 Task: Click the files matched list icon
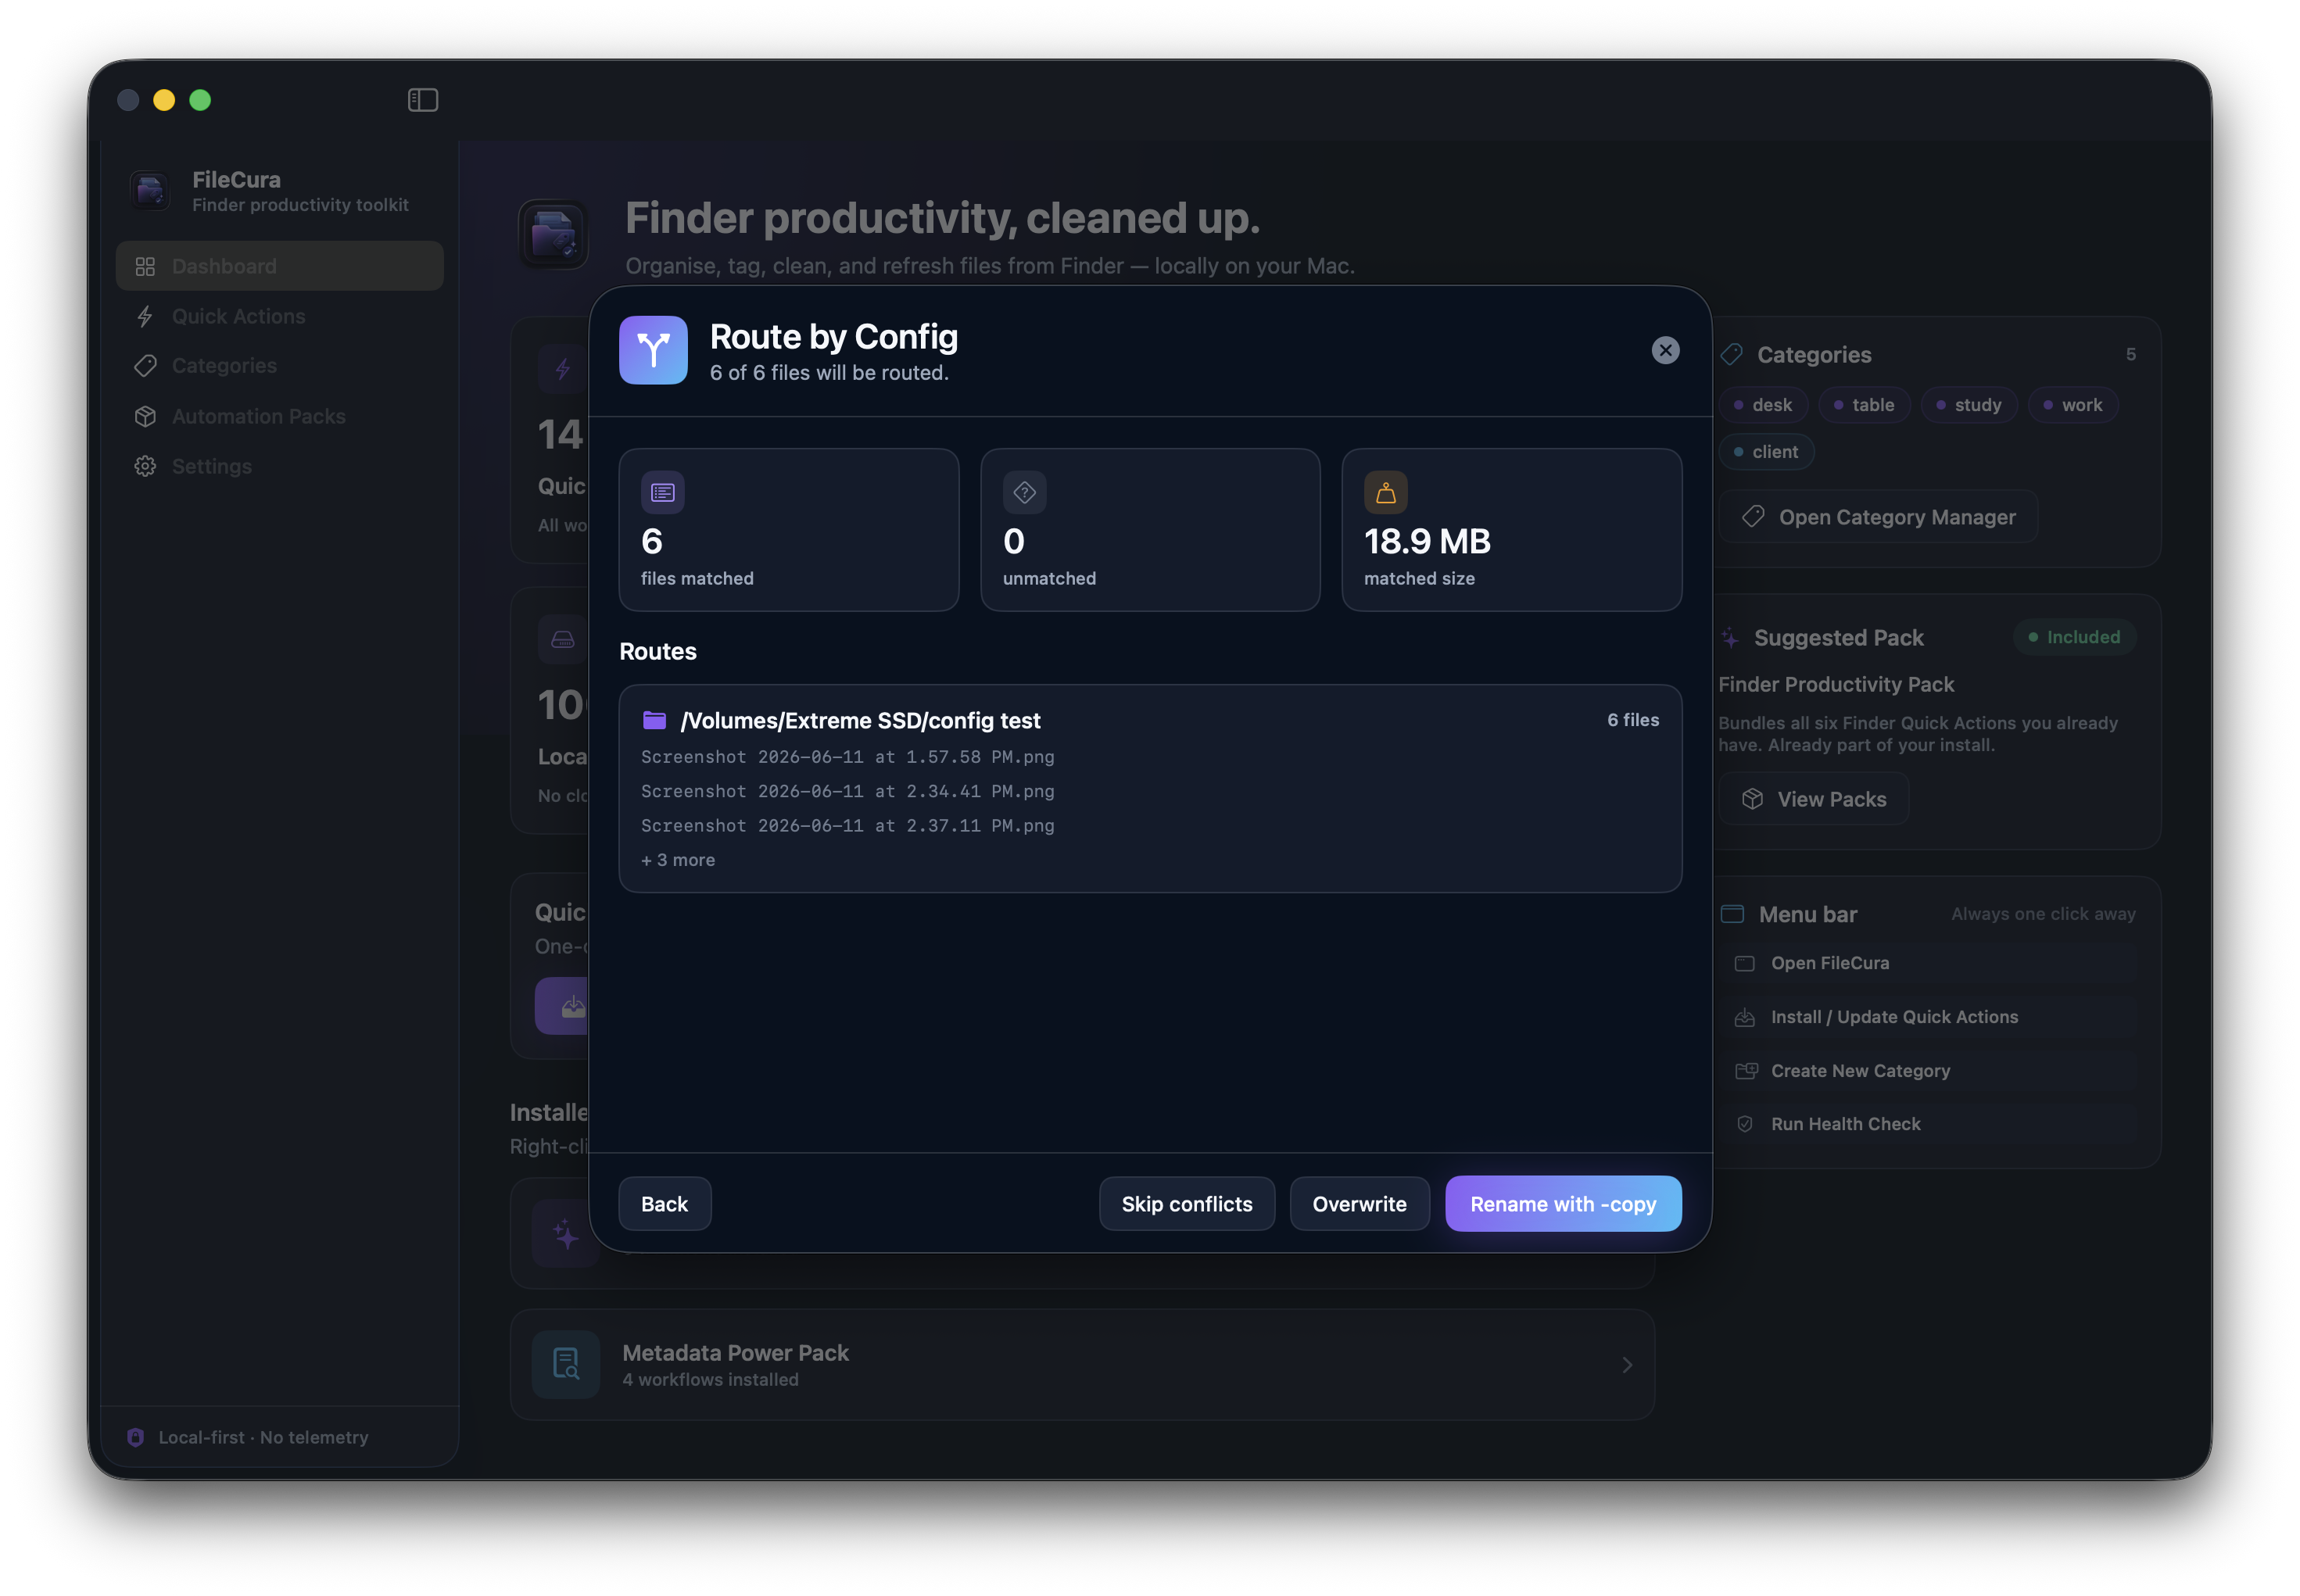(x=663, y=492)
